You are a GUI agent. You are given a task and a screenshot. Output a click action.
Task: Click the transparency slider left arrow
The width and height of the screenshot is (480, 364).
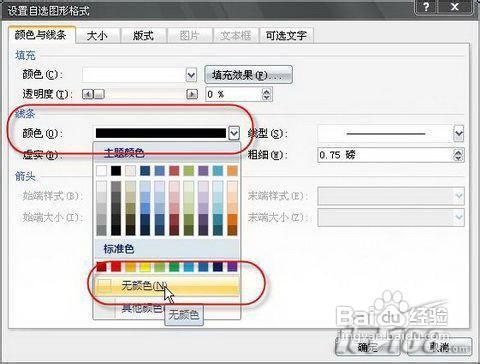coord(88,95)
